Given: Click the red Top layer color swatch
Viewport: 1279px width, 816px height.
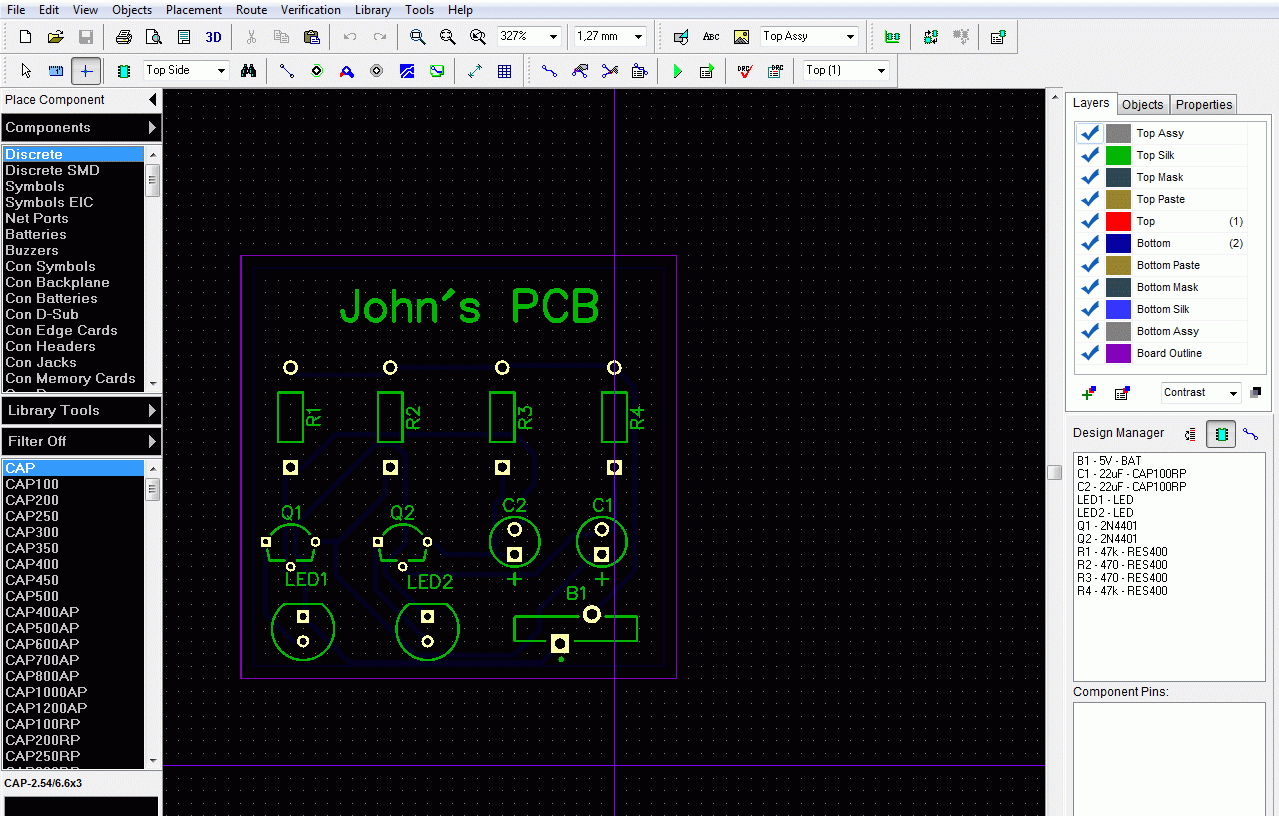Looking at the screenshot, I should [1118, 221].
